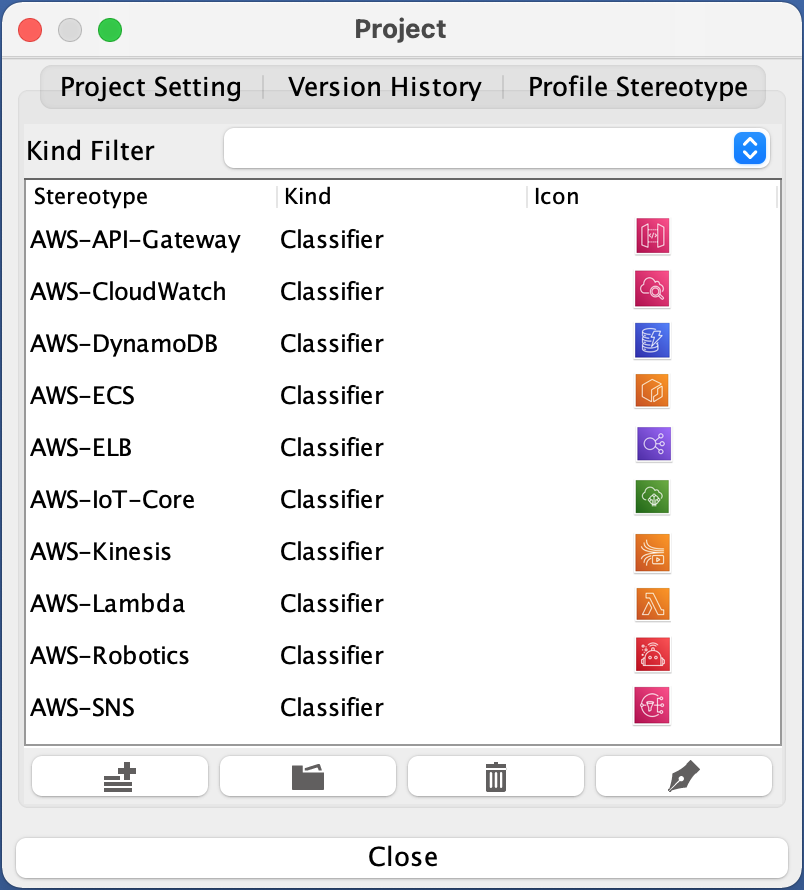Select the Profile Stereotype tab
Viewport: 804px width, 890px height.
pos(638,87)
